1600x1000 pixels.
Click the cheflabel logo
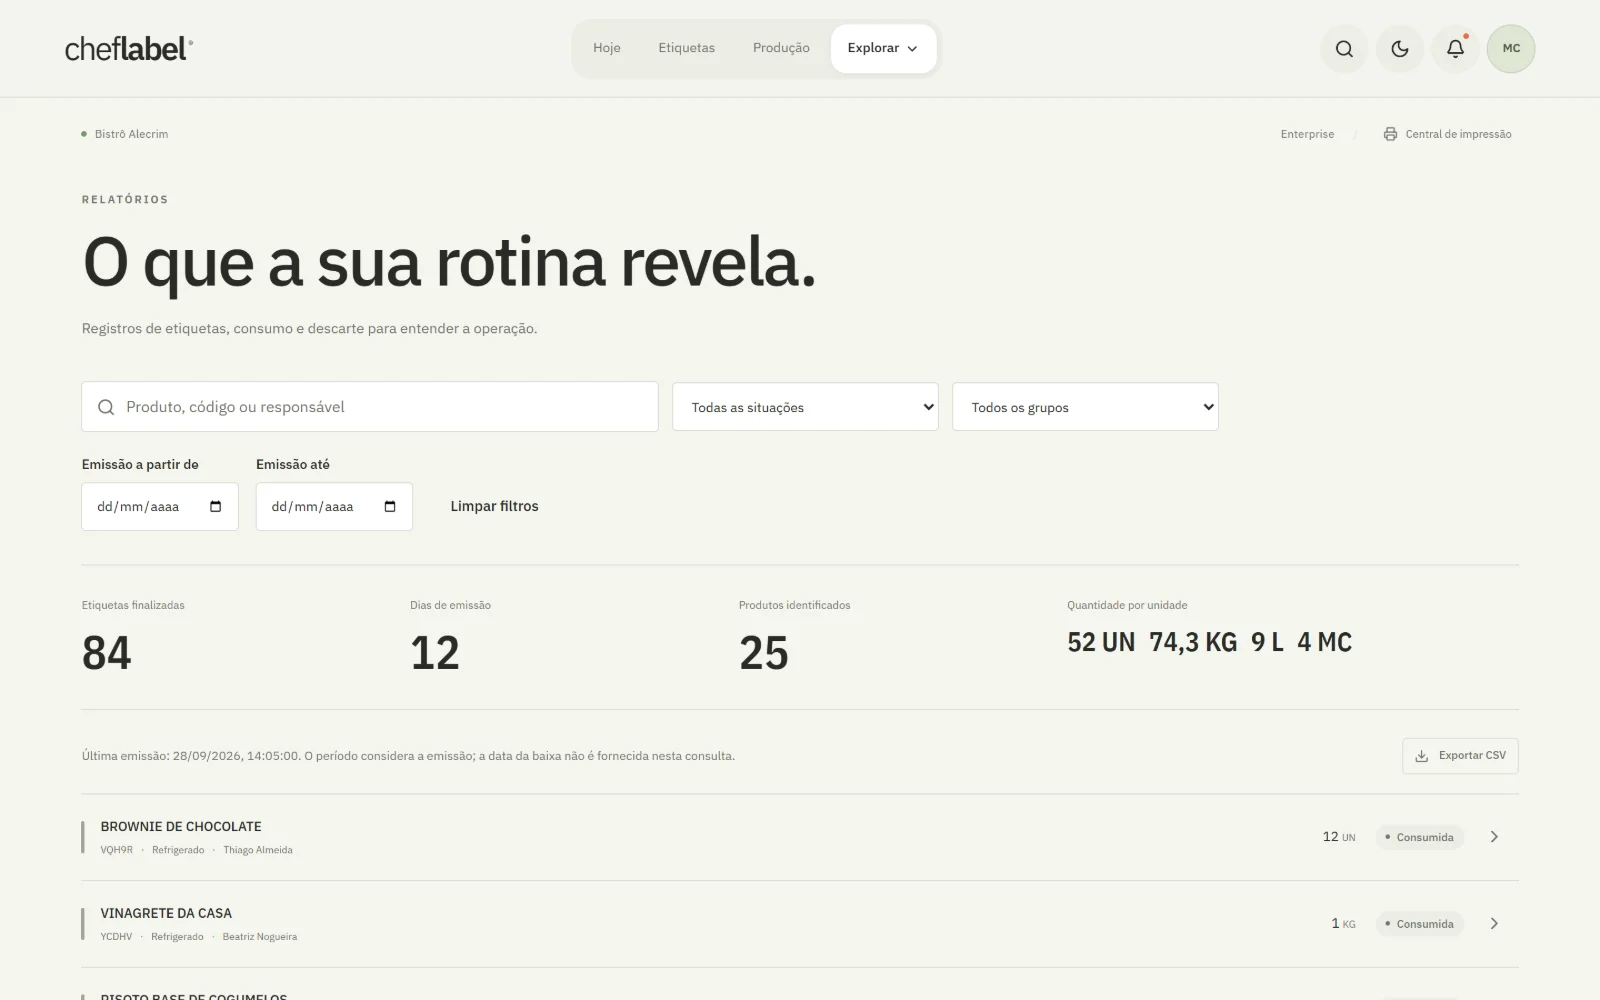(129, 49)
